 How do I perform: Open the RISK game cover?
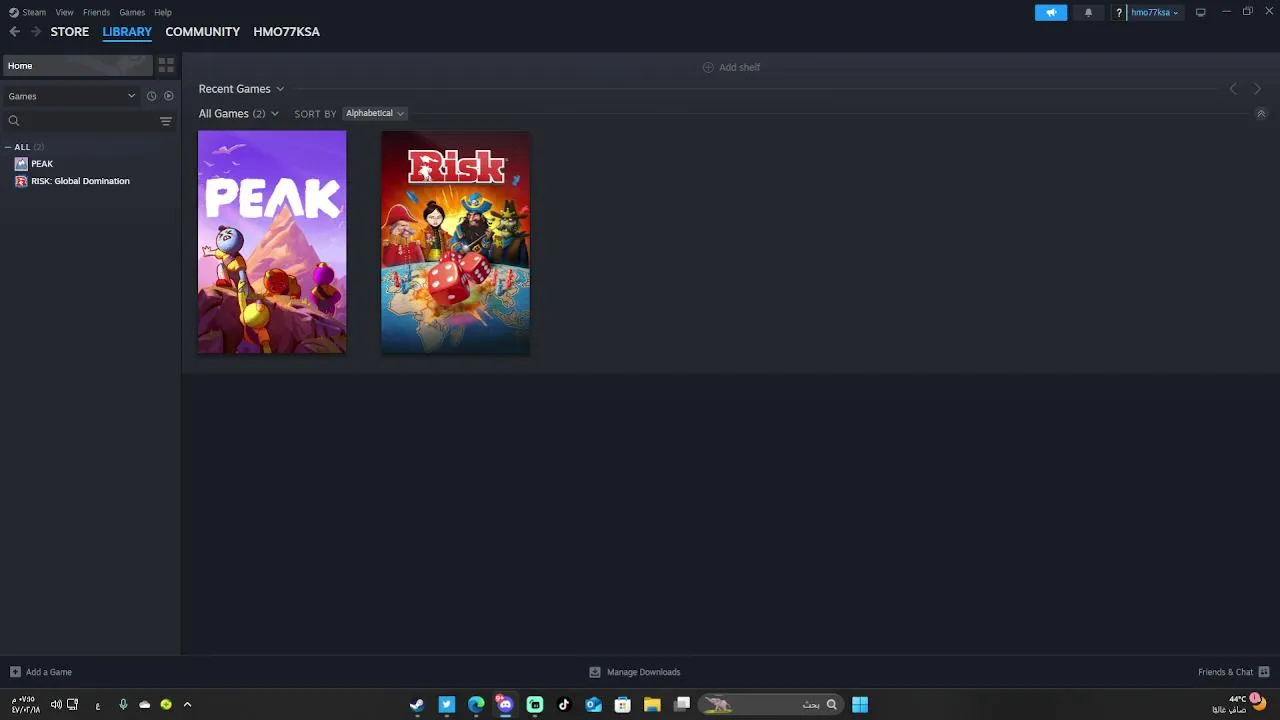pyautogui.click(x=455, y=242)
